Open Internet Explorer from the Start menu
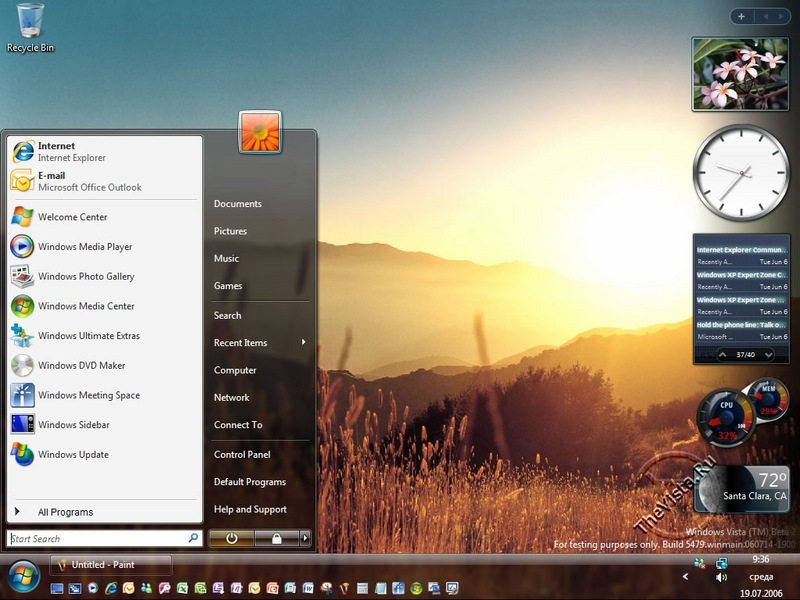The width and height of the screenshot is (800, 600). tap(70, 151)
